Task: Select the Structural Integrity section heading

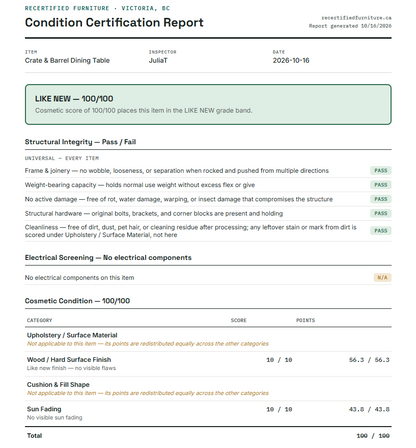Action: pyautogui.click(x=80, y=142)
